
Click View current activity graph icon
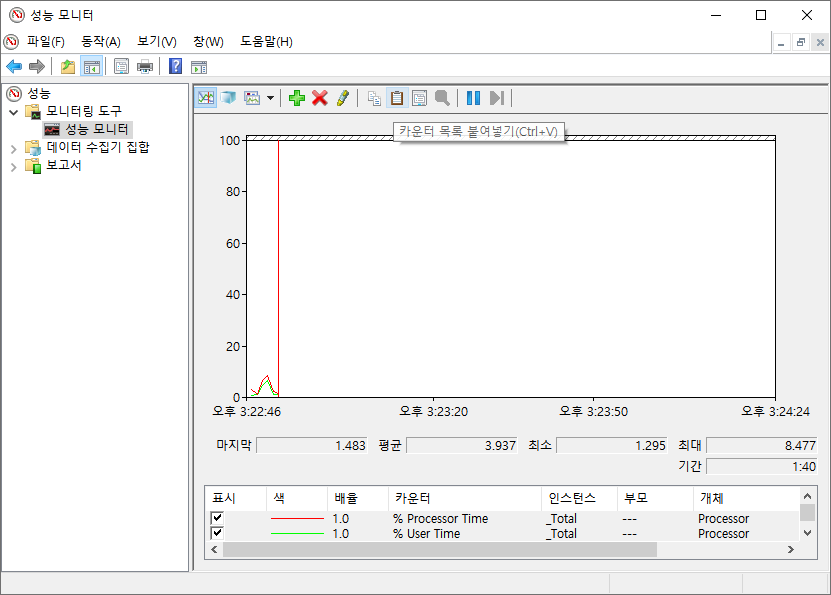tap(206, 98)
